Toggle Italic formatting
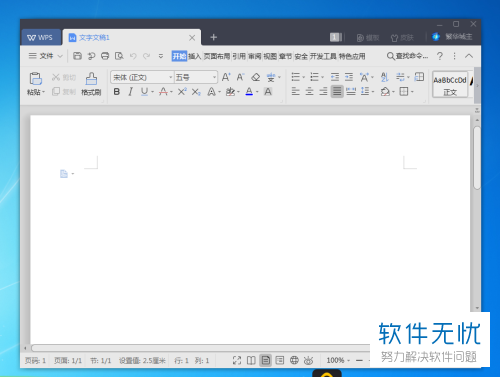500x377 pixels. pos(130,92)
